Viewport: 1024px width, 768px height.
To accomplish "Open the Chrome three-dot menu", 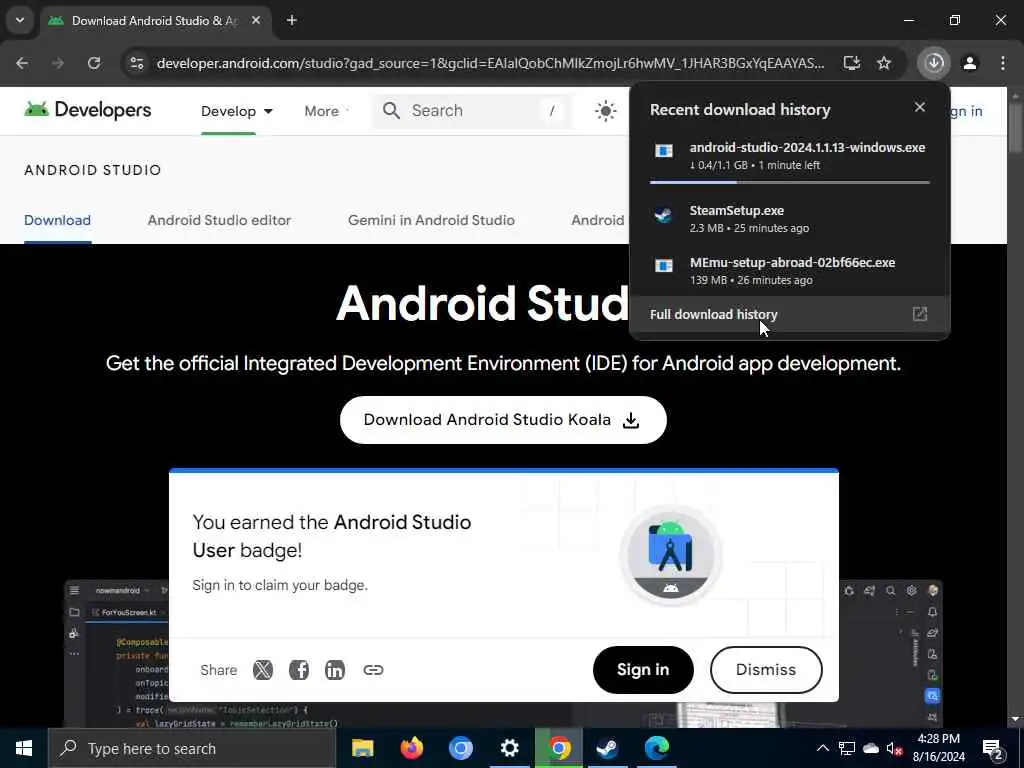I will click(1003, 63).
